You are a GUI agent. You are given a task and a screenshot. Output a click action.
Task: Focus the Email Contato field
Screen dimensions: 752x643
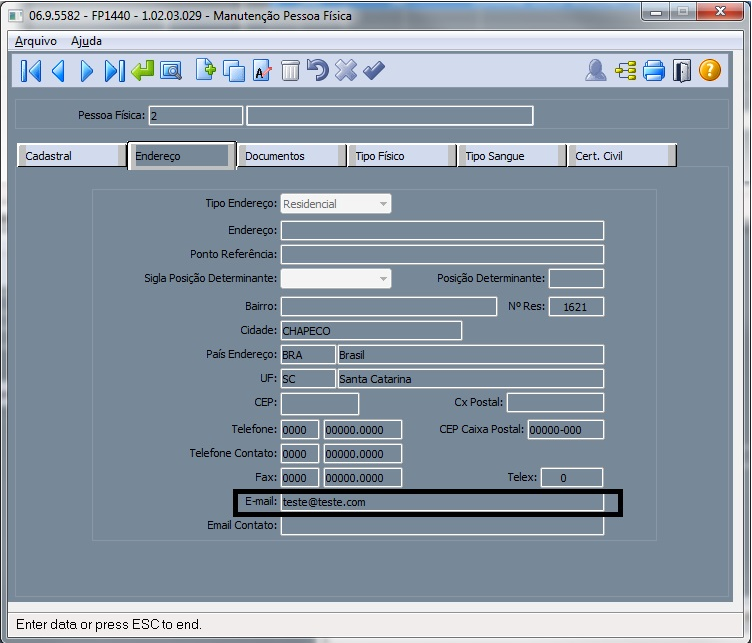coord(442,526)
